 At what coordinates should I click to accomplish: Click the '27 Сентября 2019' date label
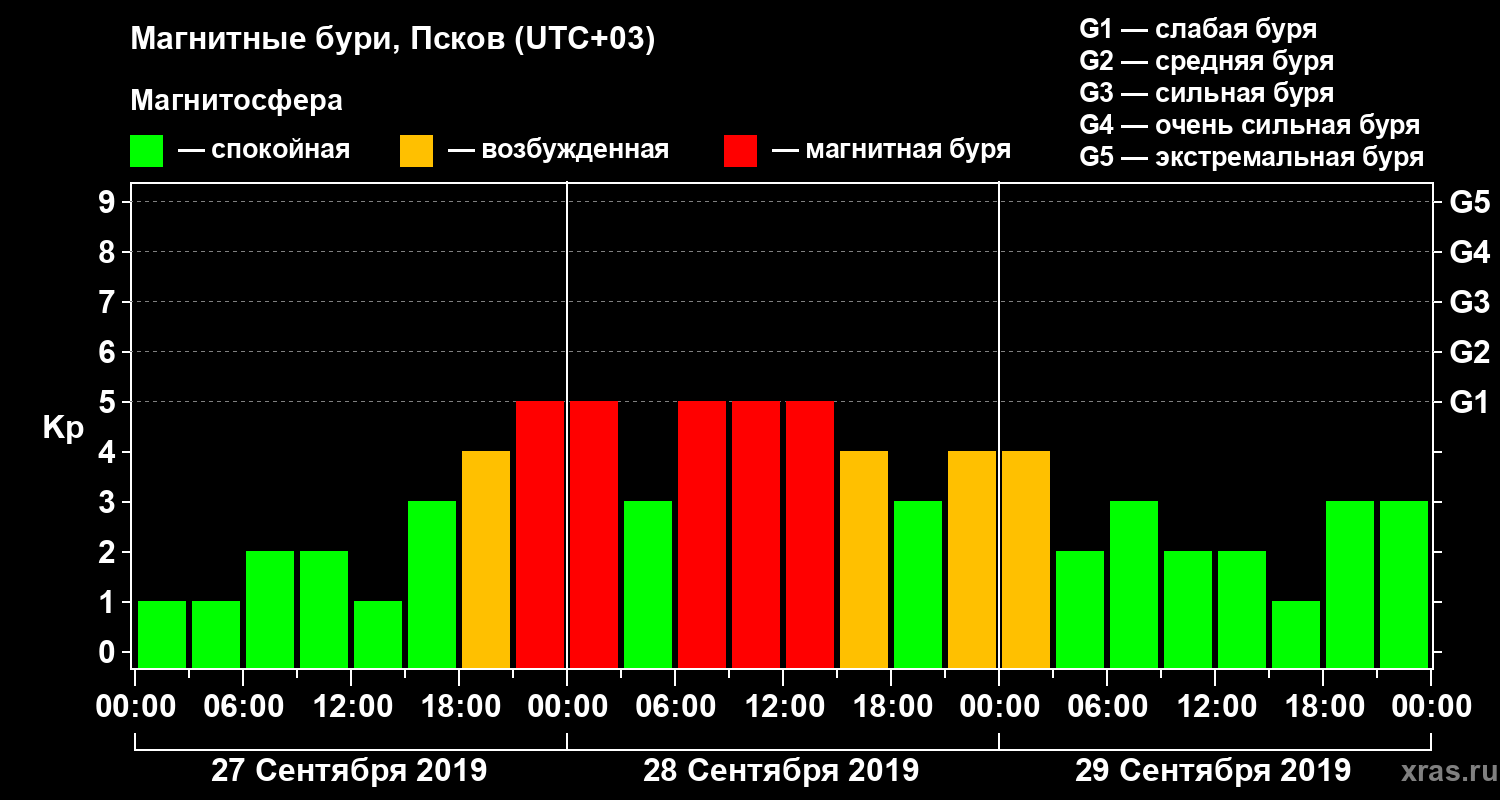coord(349,771)
